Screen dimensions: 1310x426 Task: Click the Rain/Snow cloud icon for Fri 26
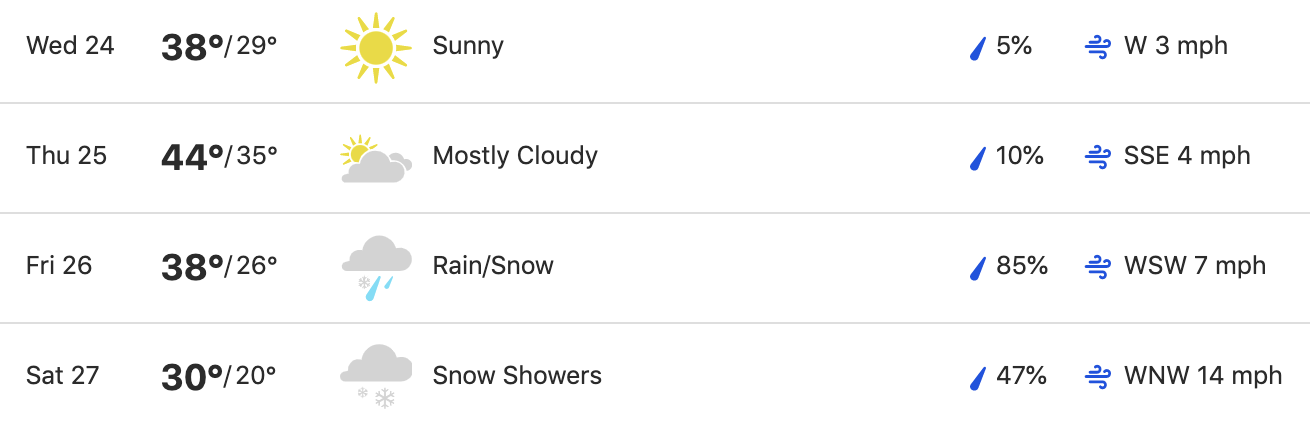tap(376, 268)
